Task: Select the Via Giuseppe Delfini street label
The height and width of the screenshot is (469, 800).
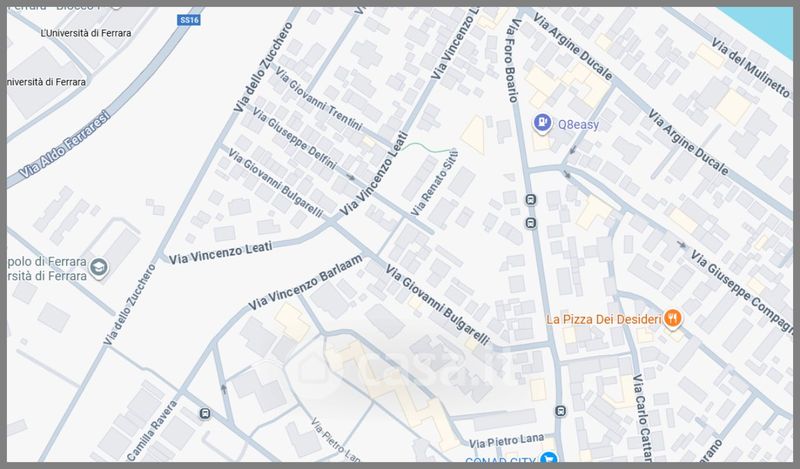Action: point(294,138)
